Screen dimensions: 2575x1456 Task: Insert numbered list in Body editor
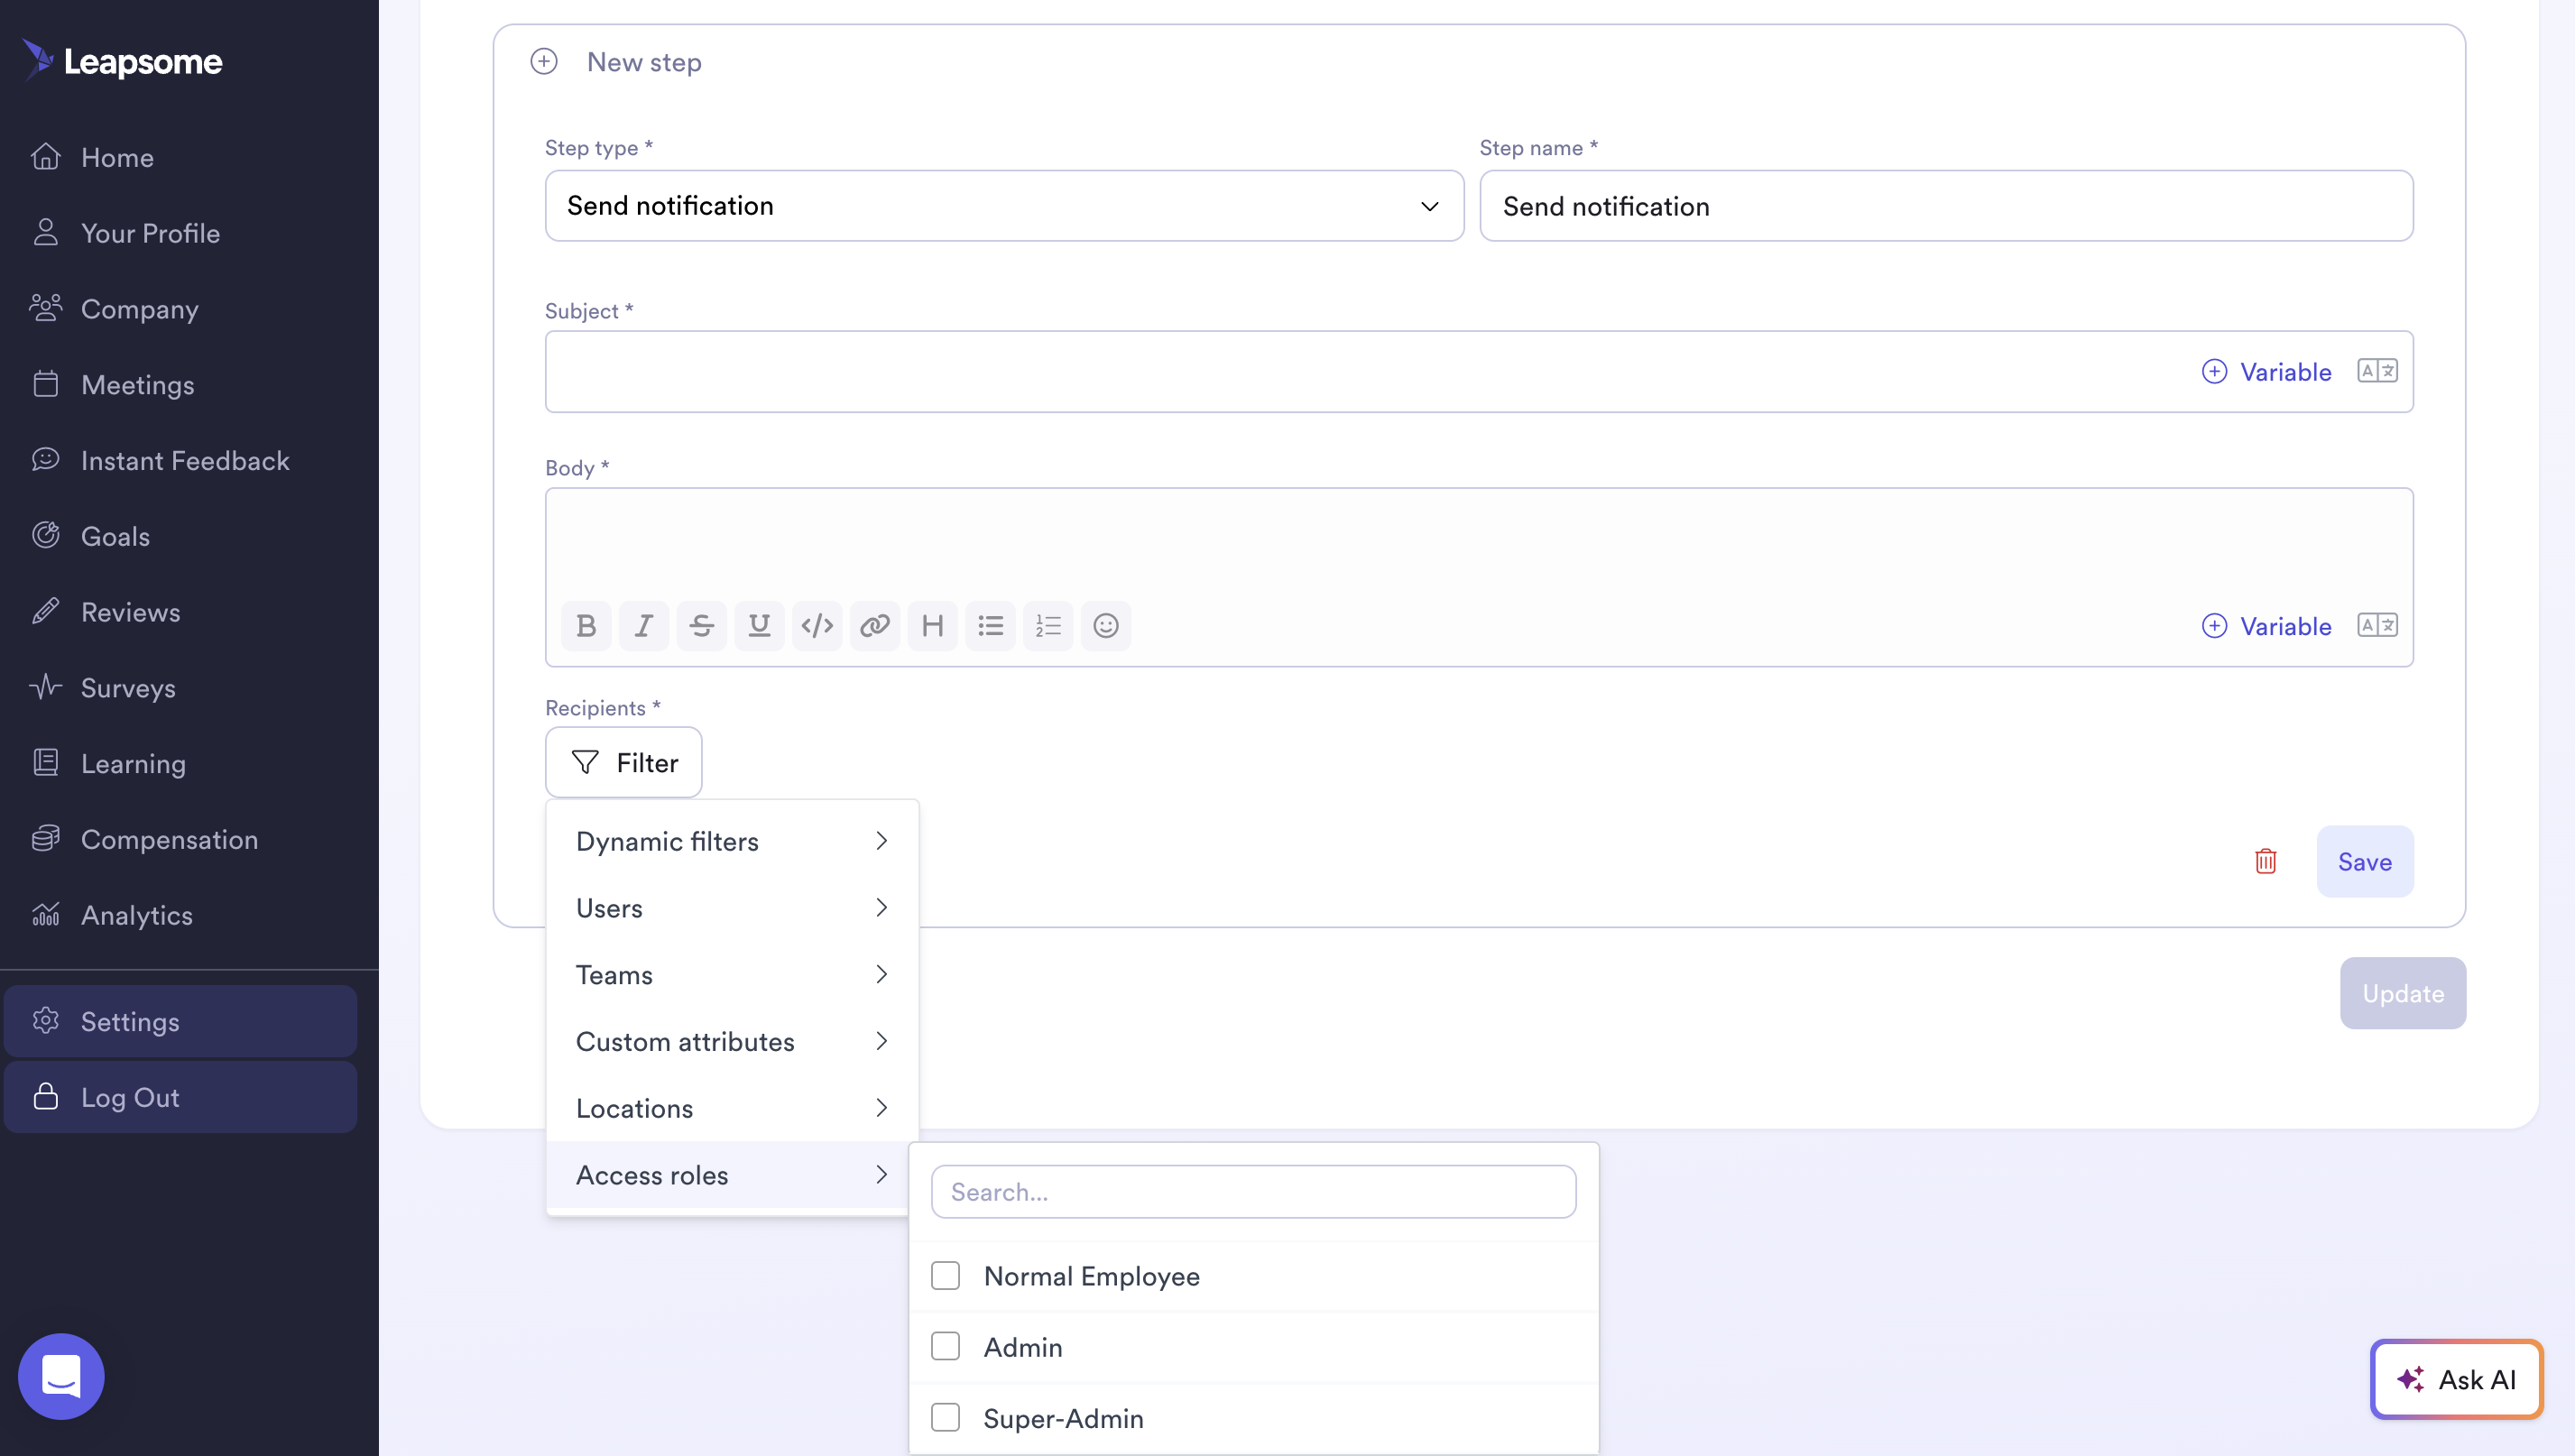coord(1048,626)
